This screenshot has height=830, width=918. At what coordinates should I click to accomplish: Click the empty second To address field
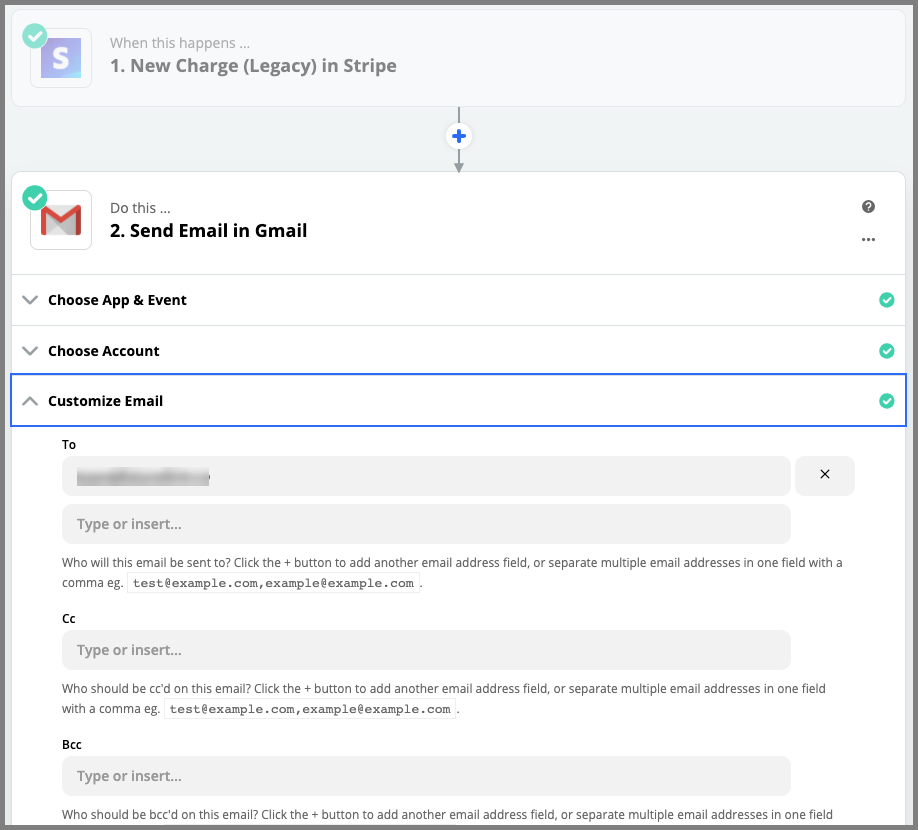426,524
